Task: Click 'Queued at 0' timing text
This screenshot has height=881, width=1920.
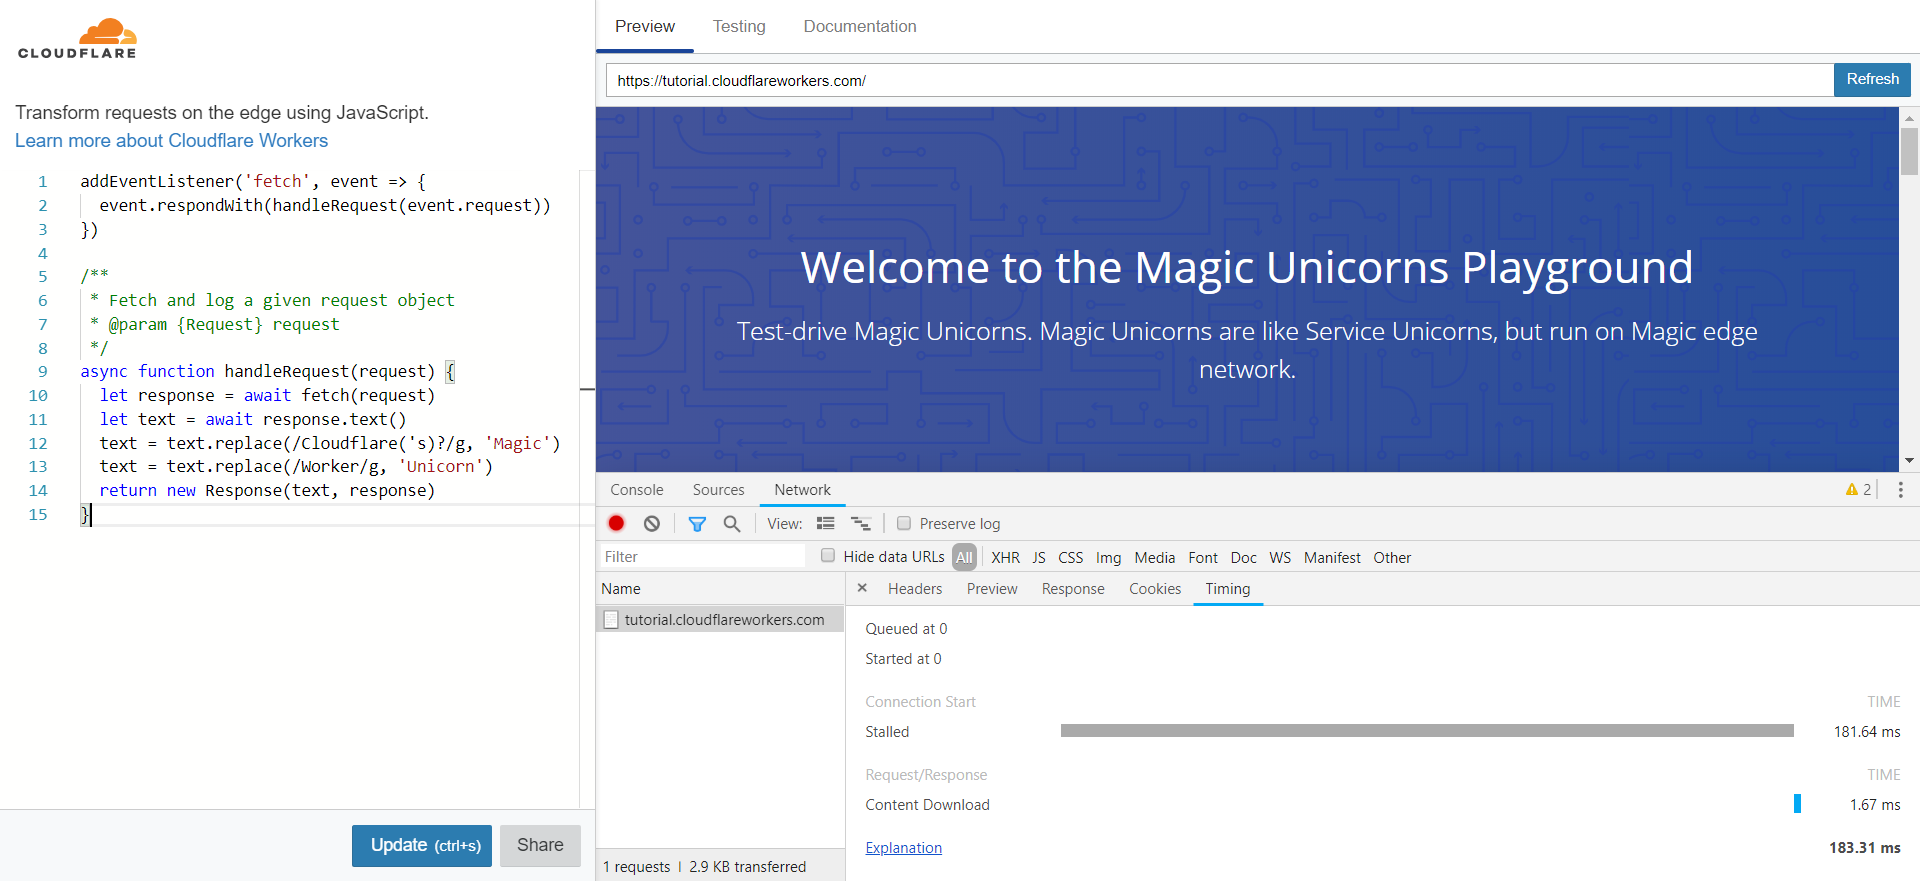Action: tap(906, 628)
